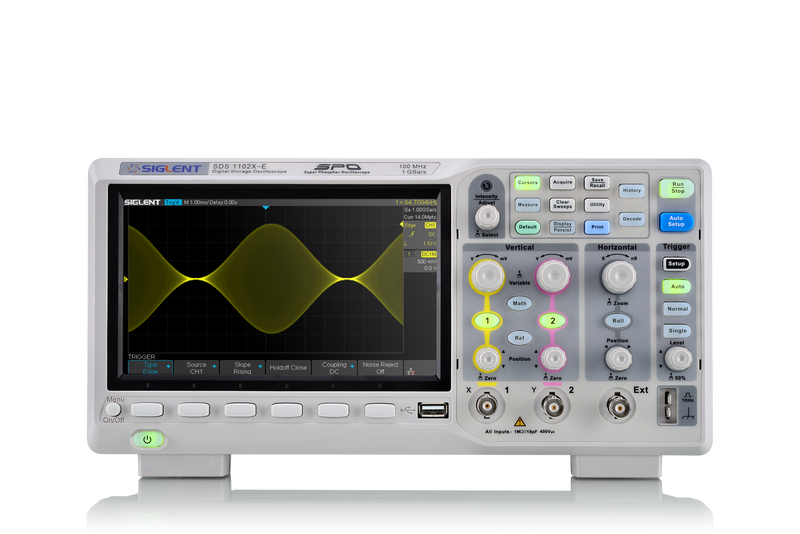Tap the yellow trigger level arrow marker
This screenshot has width=800, height=534.
pos(402,224)
